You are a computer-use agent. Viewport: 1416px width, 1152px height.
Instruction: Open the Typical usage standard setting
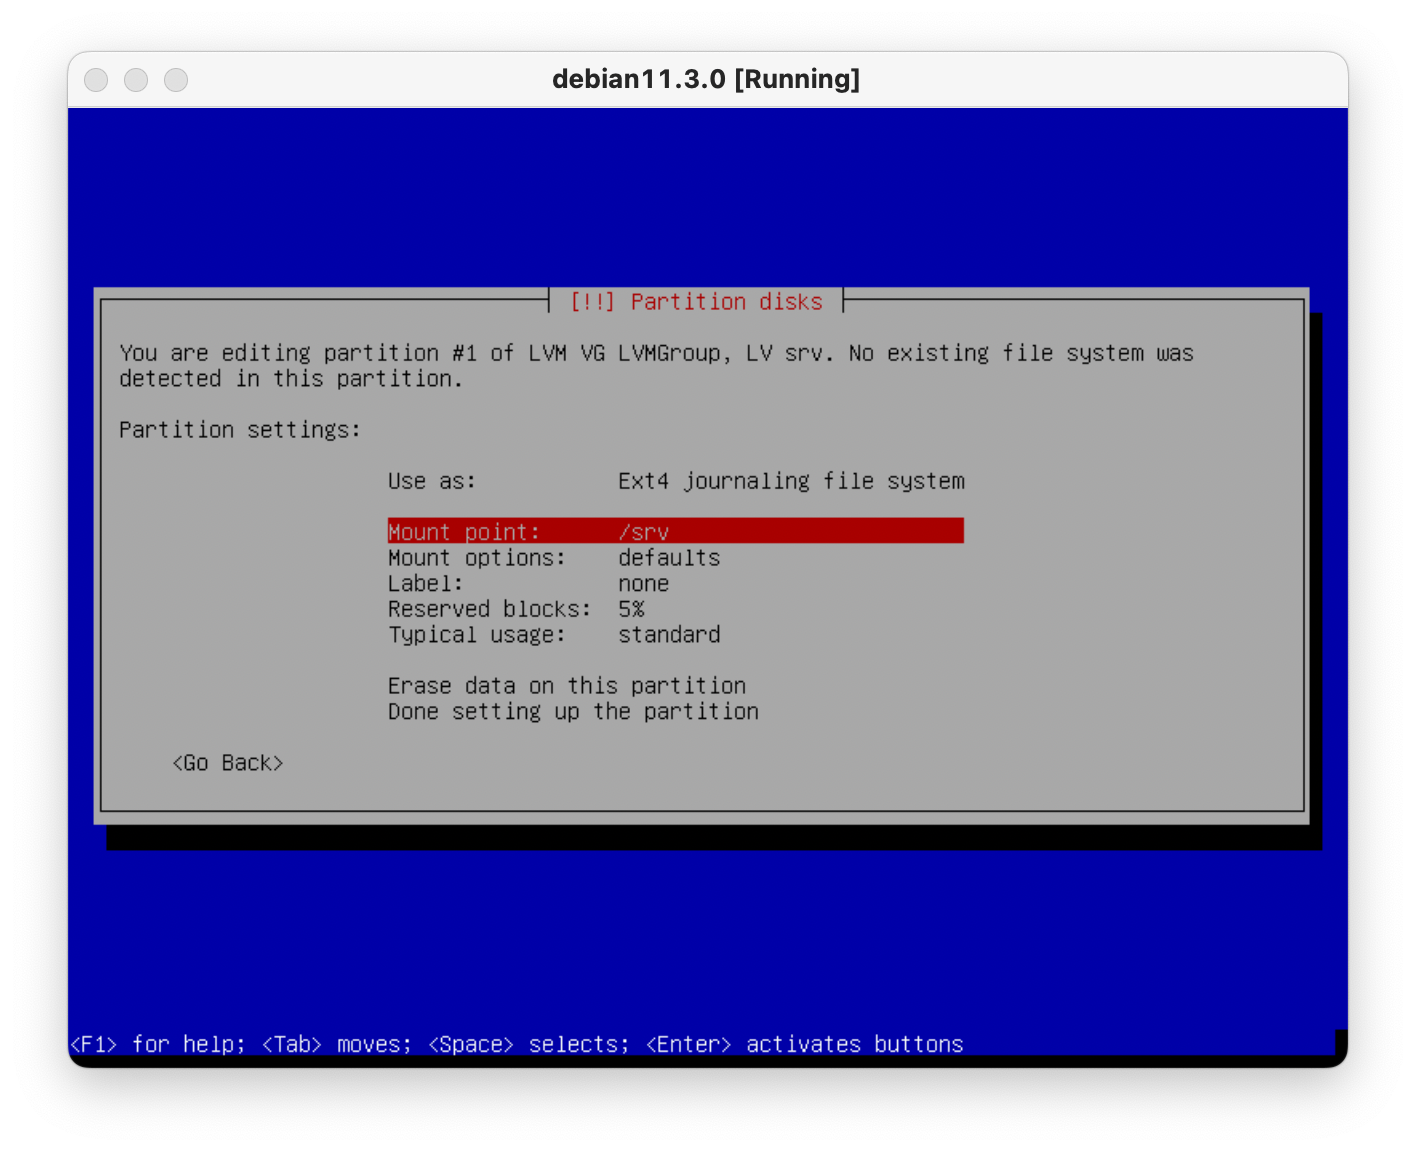click(x=553, y=635)
